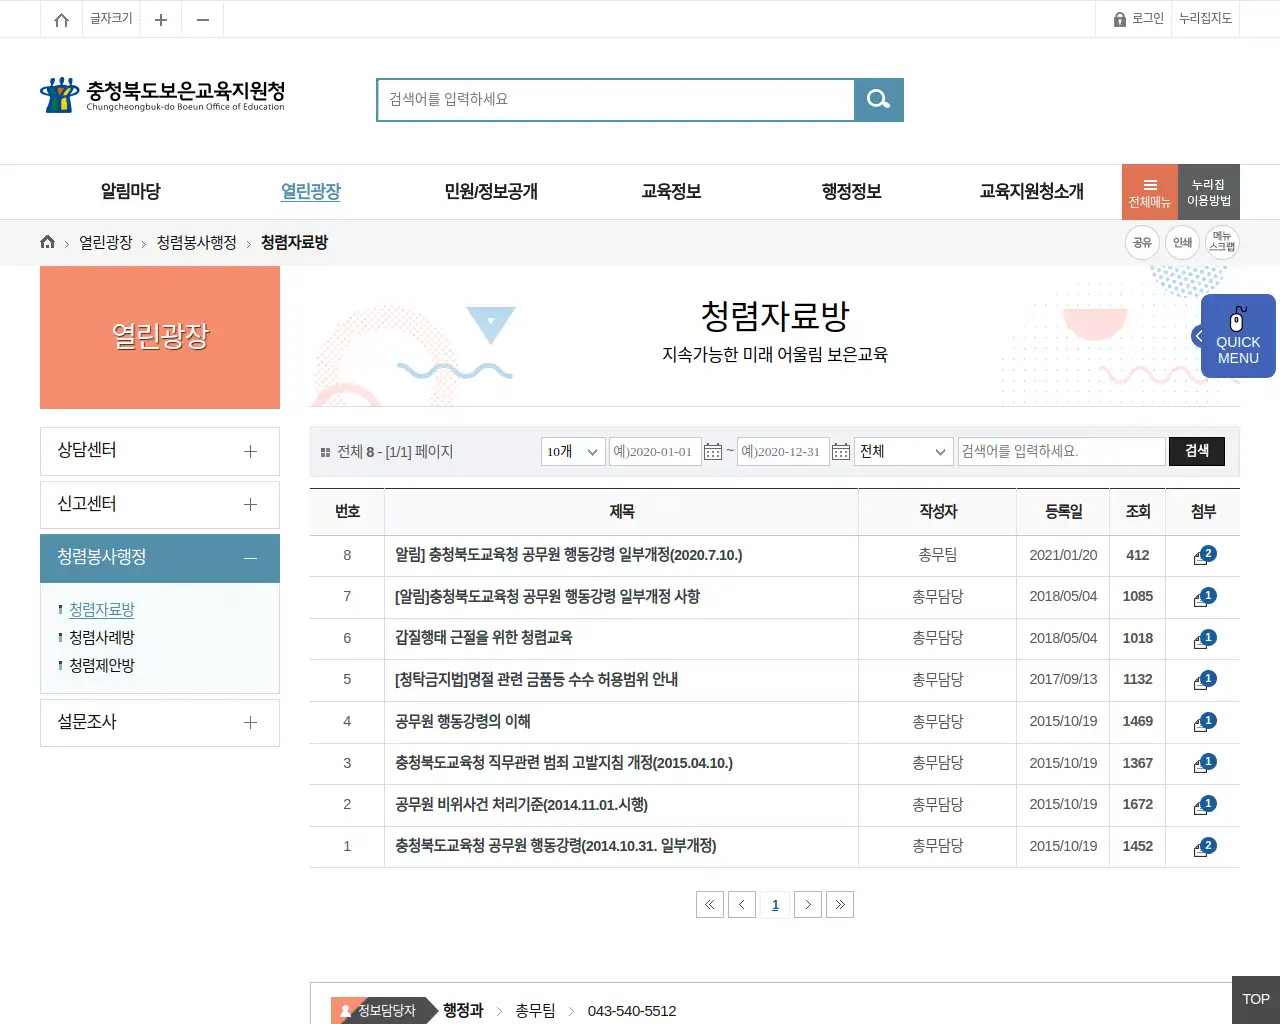
Task: Open the attachment icon for post 6
Action: point(1203,640)
